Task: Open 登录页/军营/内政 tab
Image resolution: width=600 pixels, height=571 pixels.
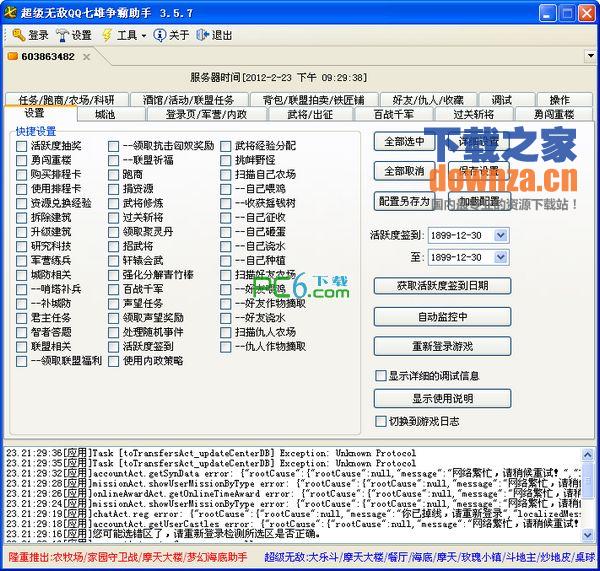Action: 207,114
